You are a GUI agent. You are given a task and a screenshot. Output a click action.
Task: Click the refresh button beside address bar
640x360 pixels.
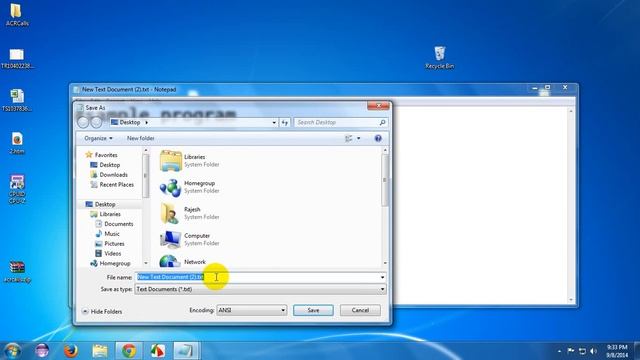pos(284,122)
